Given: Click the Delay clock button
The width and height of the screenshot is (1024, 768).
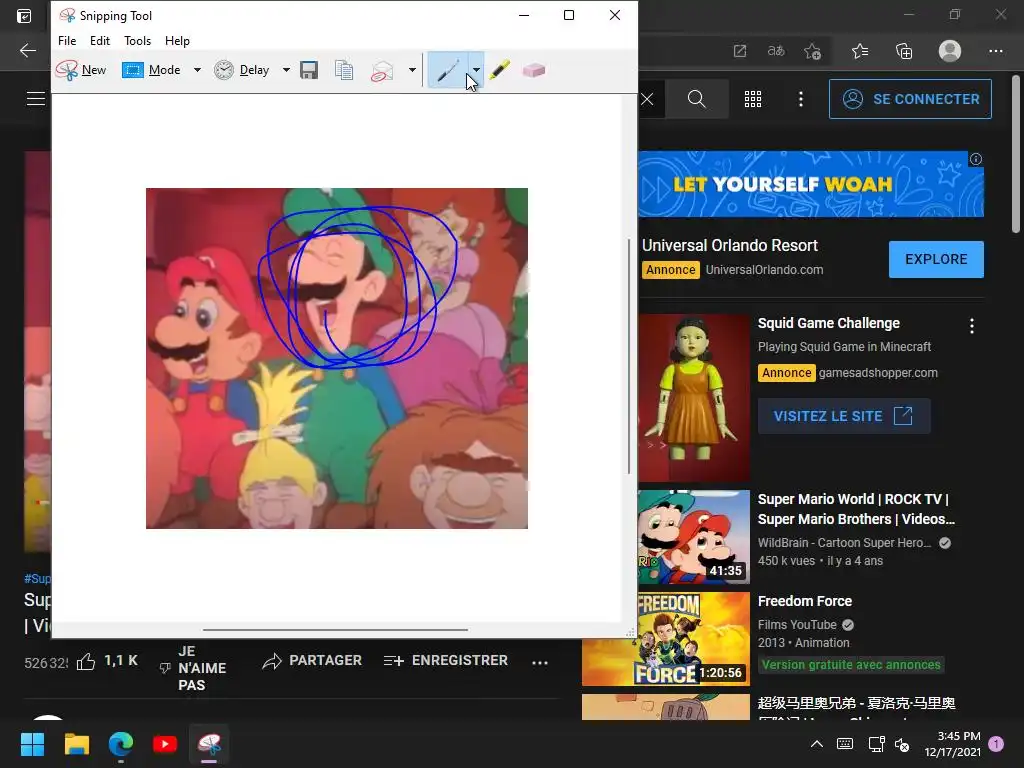Looking at the screenshot, I should click(x=242, y=70).
